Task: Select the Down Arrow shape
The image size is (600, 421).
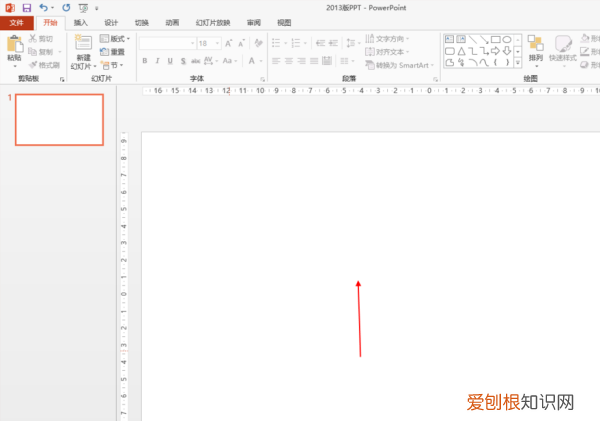Action: click(507, 51)
